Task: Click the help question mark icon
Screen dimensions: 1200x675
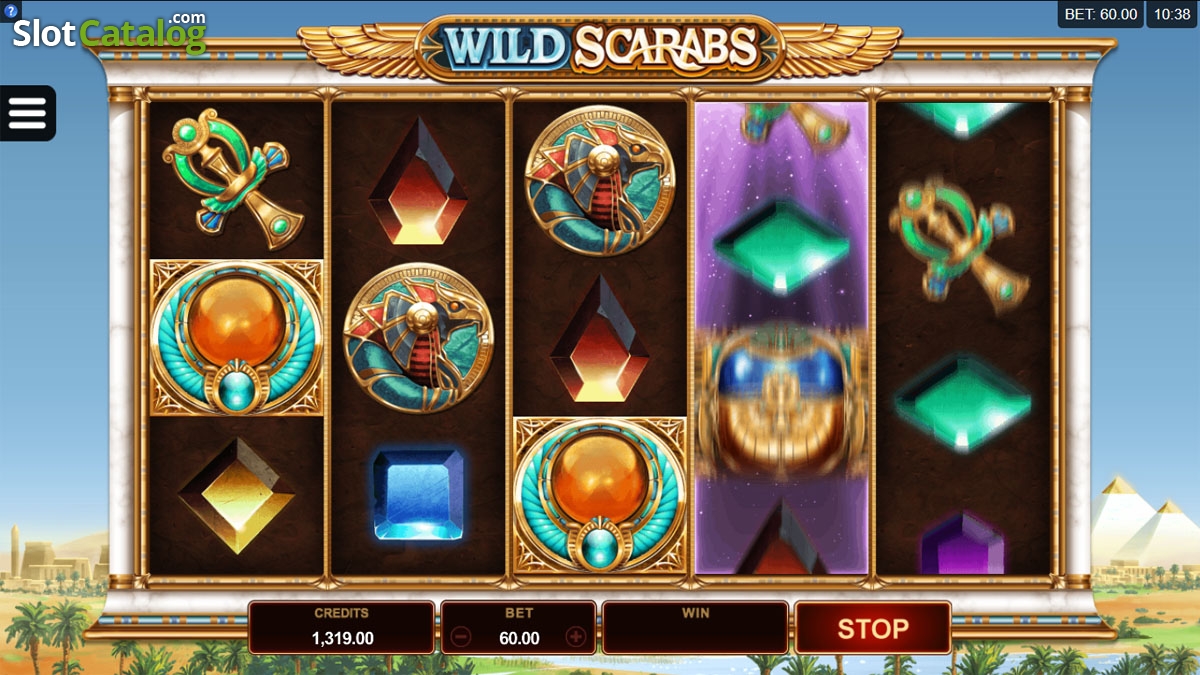Action: click(11, 11)
